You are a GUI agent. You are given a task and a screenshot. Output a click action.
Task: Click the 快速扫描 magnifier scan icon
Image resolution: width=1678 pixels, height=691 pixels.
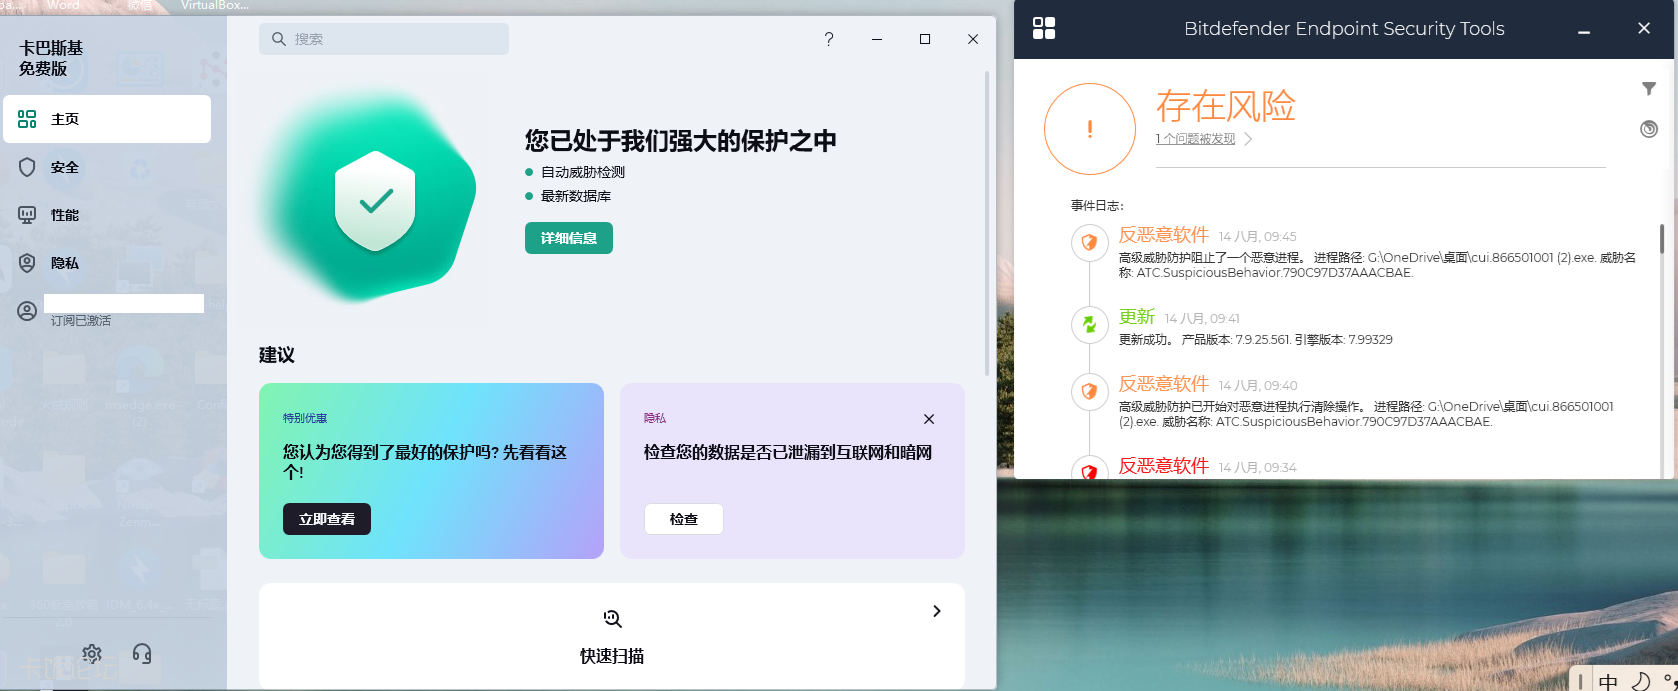(612, 619)
